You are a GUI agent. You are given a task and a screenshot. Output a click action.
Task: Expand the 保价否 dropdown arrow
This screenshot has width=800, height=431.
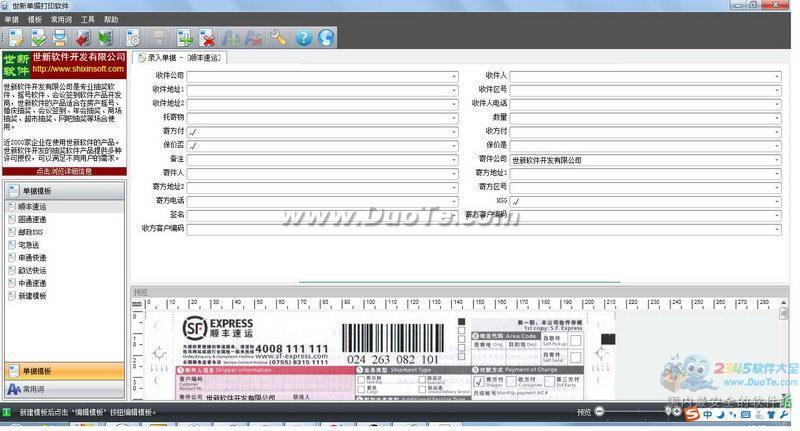pos(454,146)
